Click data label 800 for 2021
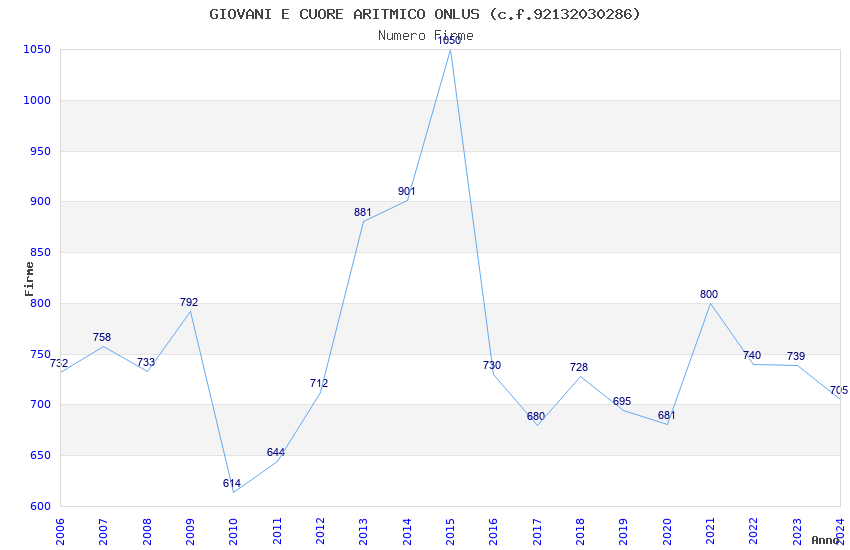Screen dimensions: 850x550 point(709,294)
